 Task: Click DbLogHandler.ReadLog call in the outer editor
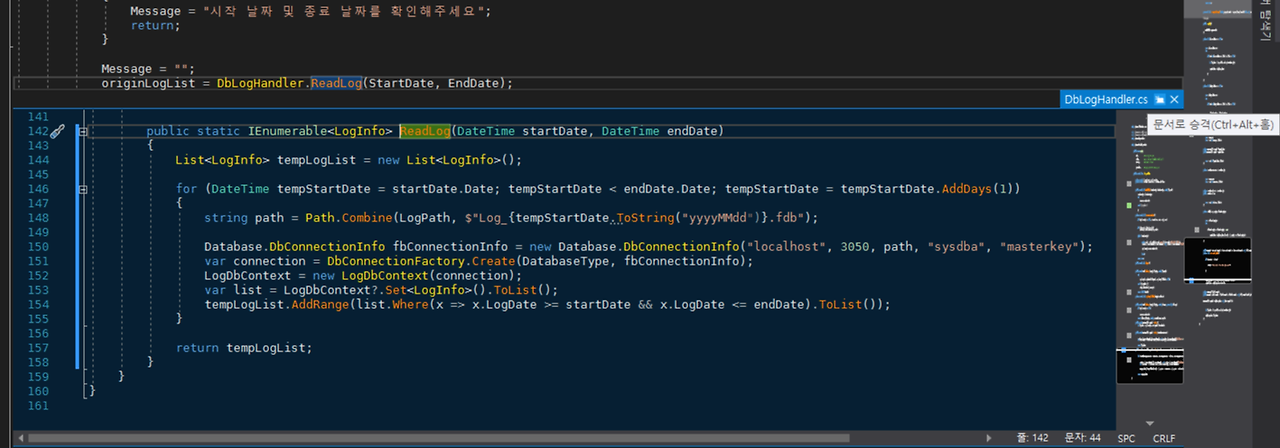288,83
